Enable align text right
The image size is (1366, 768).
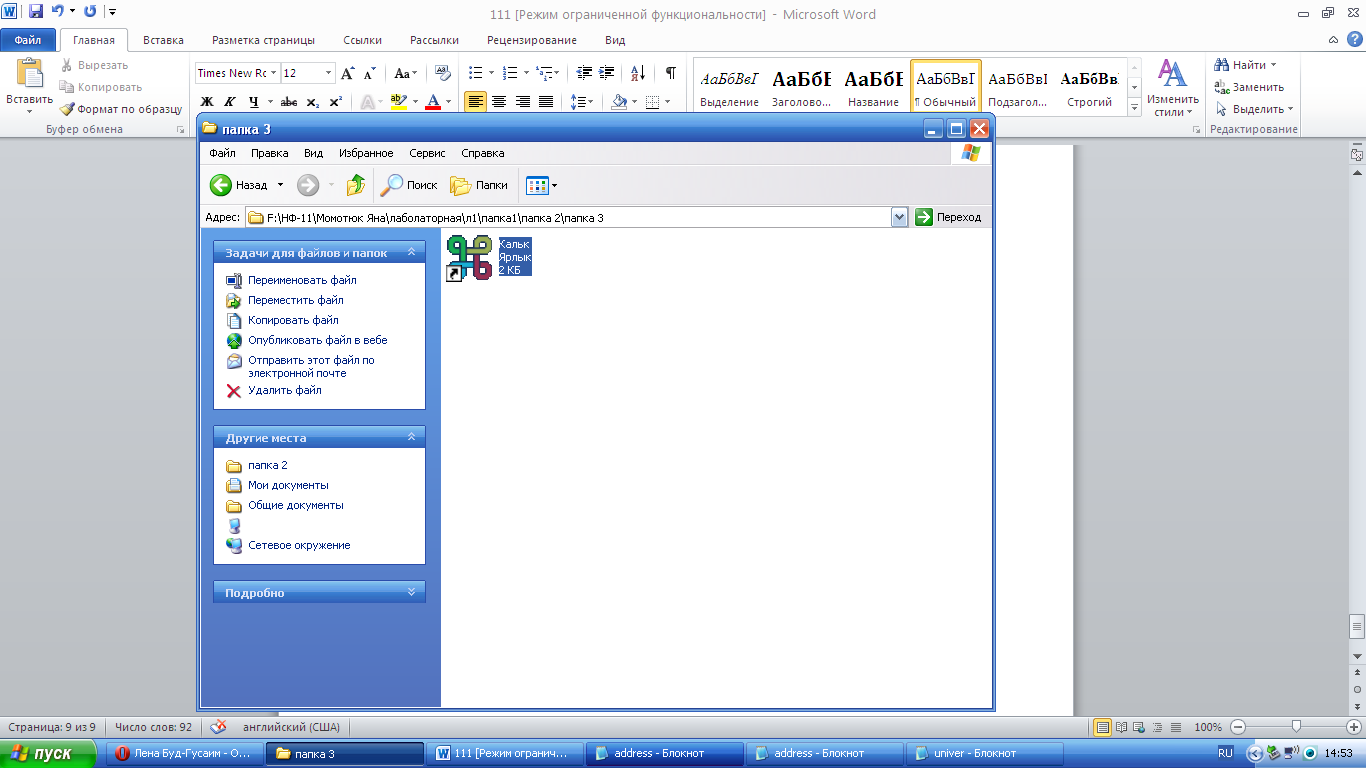coord(522,102)
